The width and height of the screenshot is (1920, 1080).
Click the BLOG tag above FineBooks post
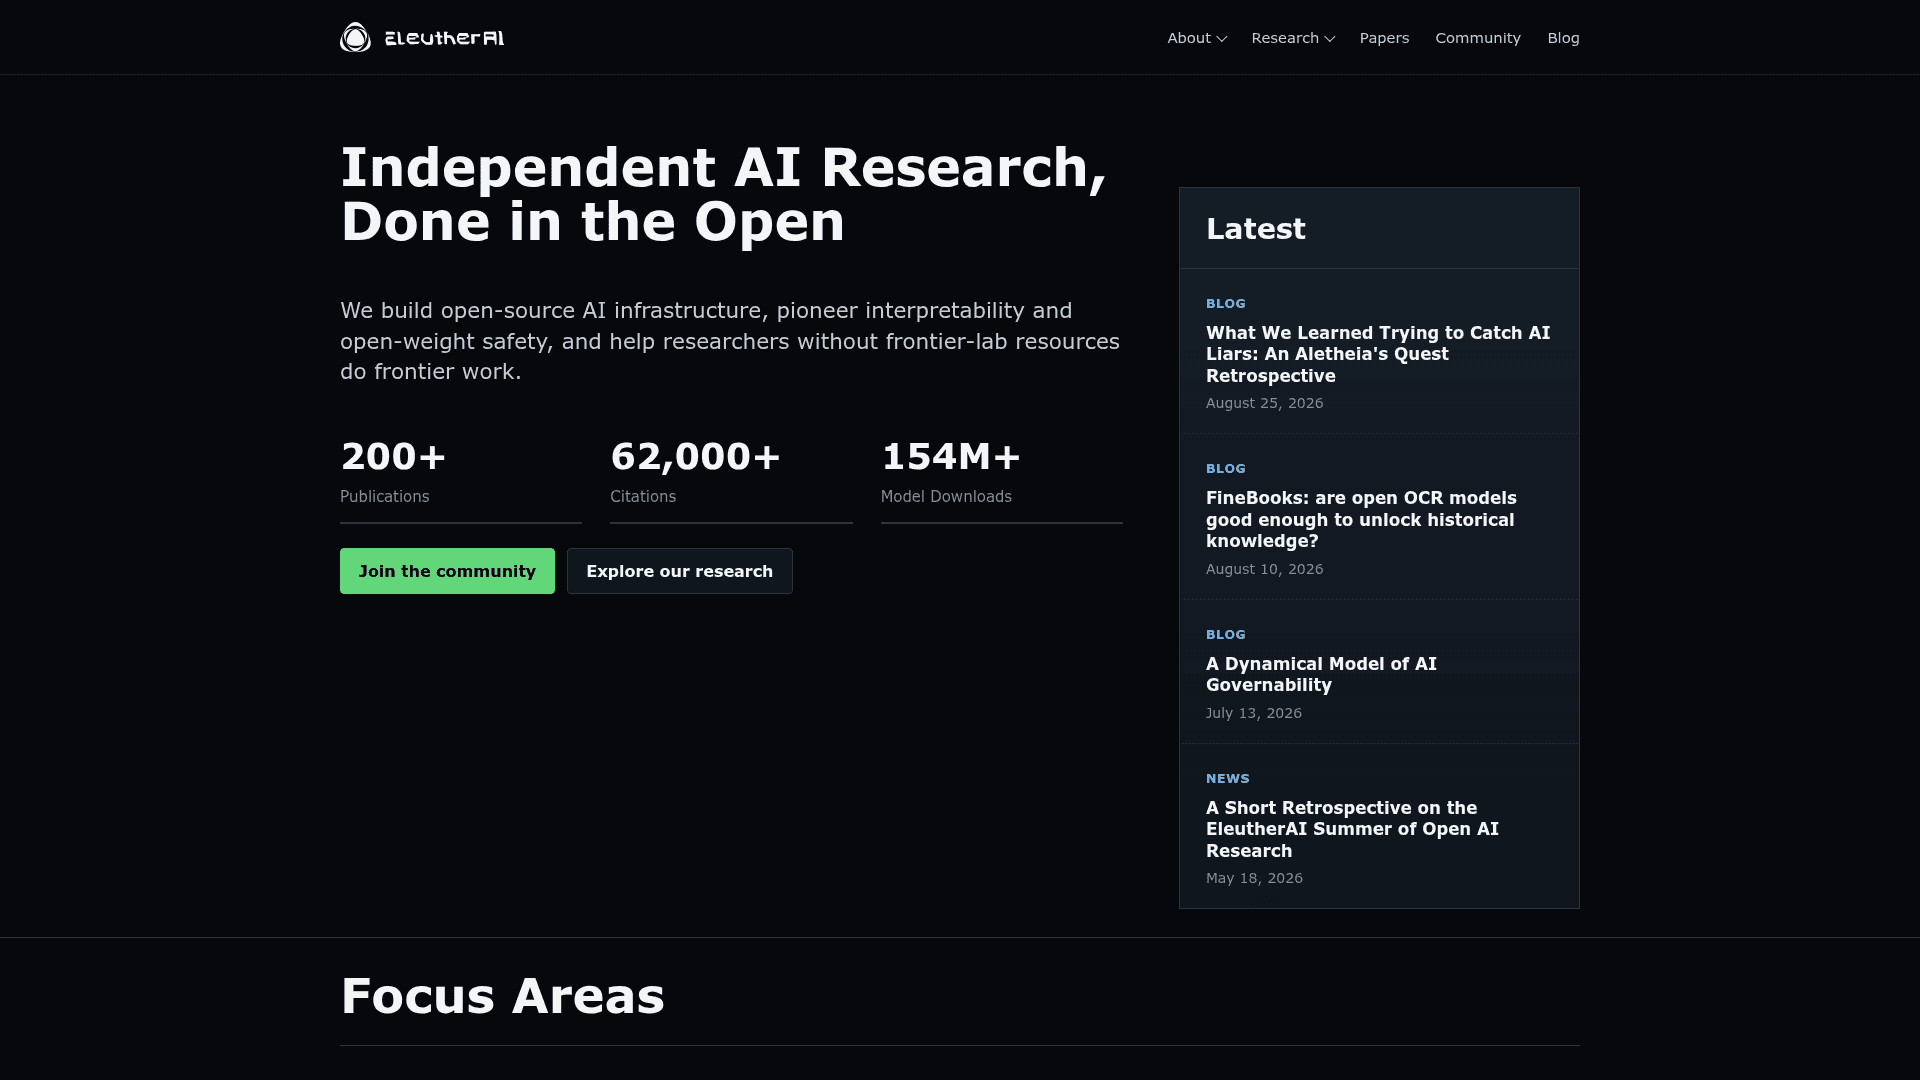[x=1225, y=468]
